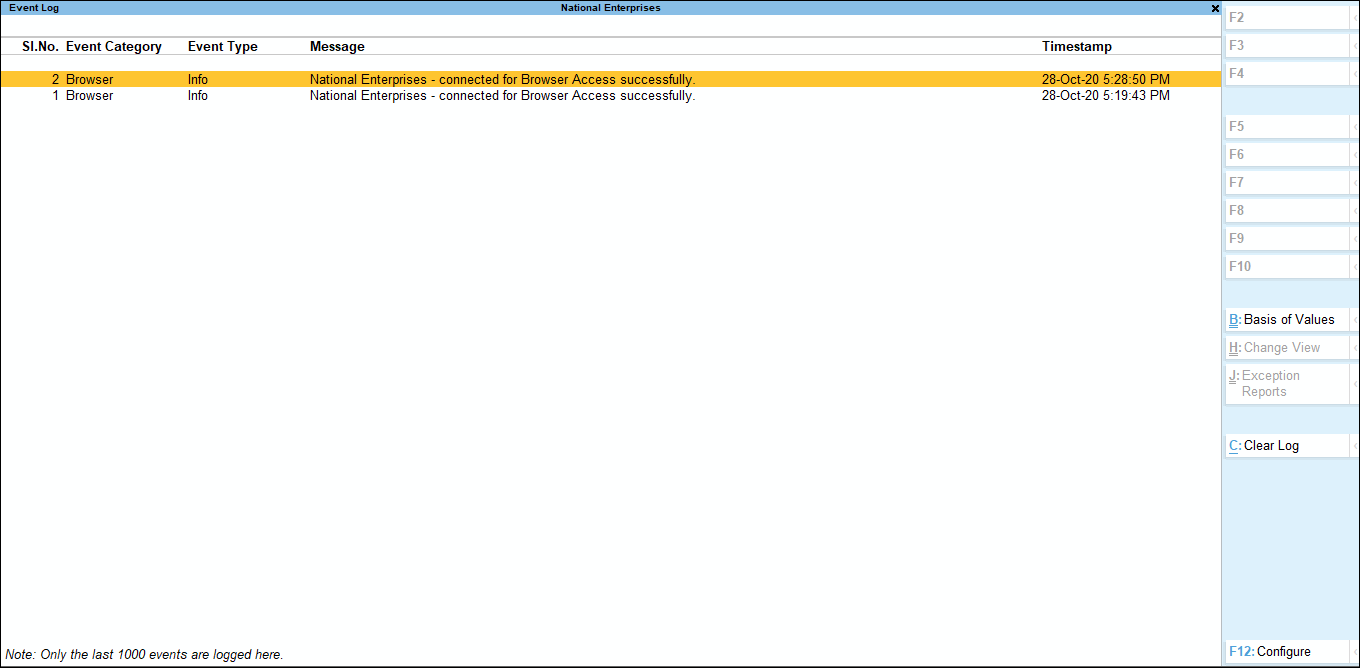Click the F2 button in the right panel
Viewport: 1360px width, 668px height.
(x=1287, y=18)
